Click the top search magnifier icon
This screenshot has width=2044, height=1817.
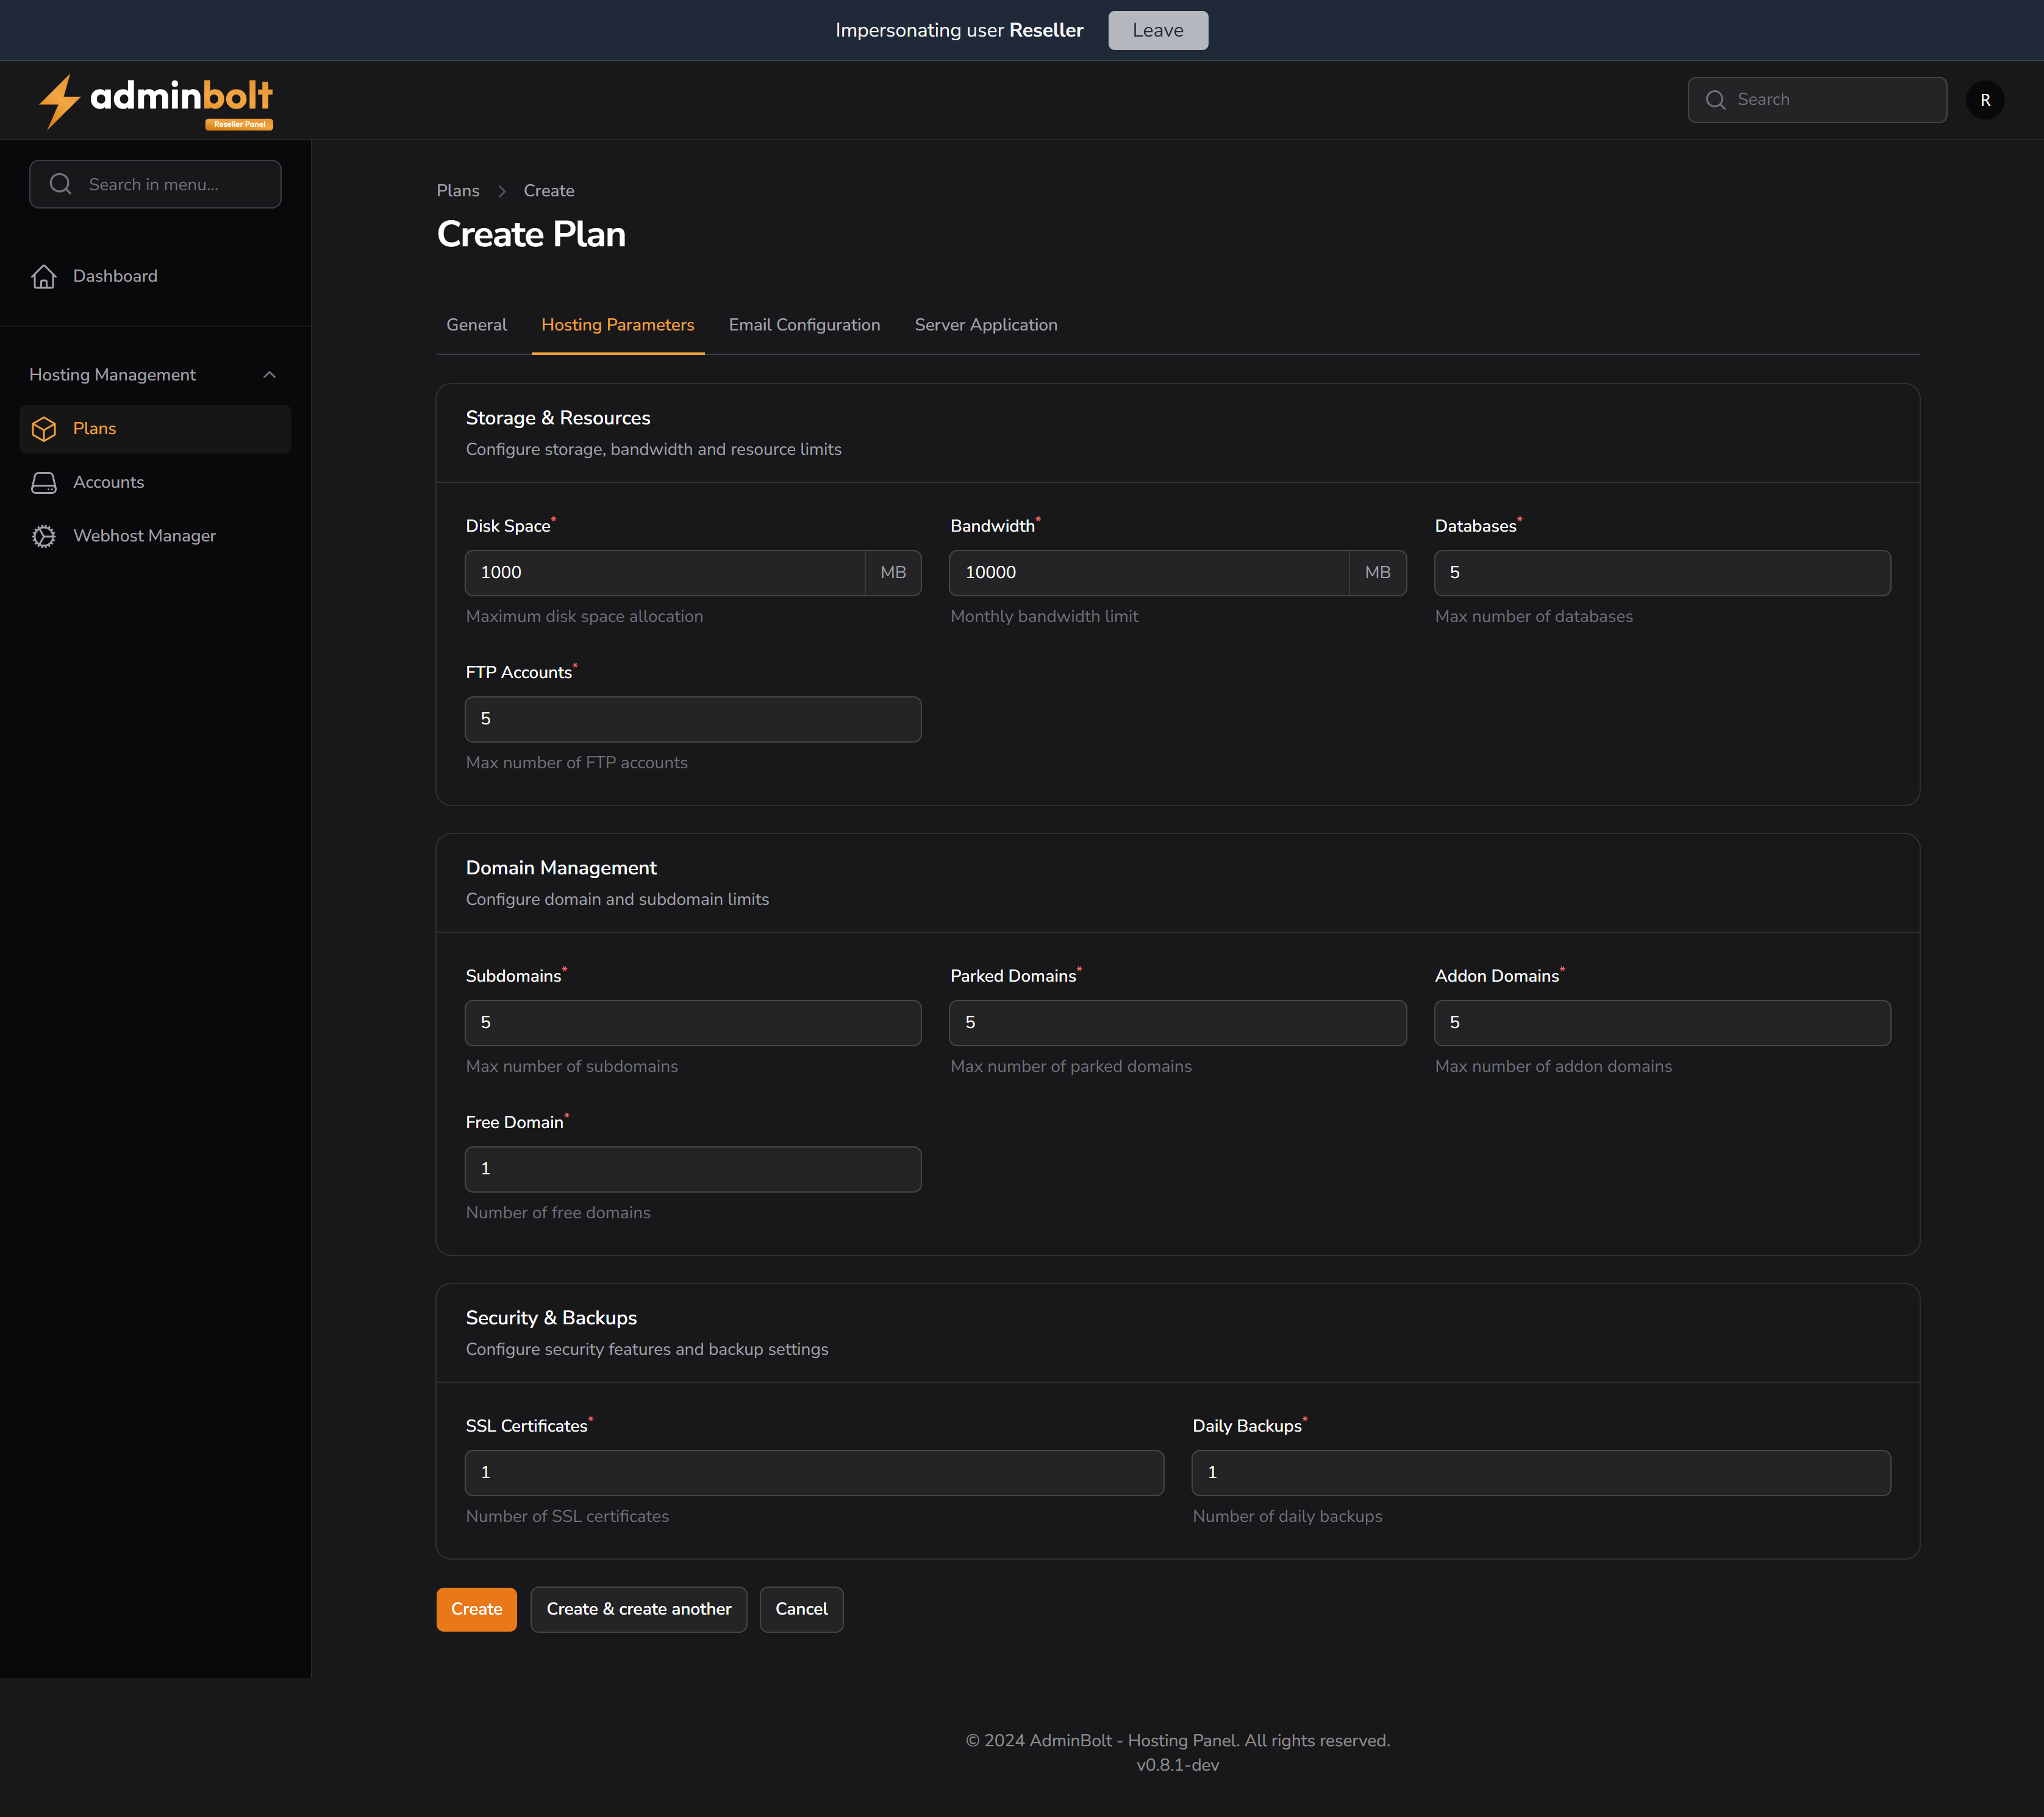tap(1715, 100)
